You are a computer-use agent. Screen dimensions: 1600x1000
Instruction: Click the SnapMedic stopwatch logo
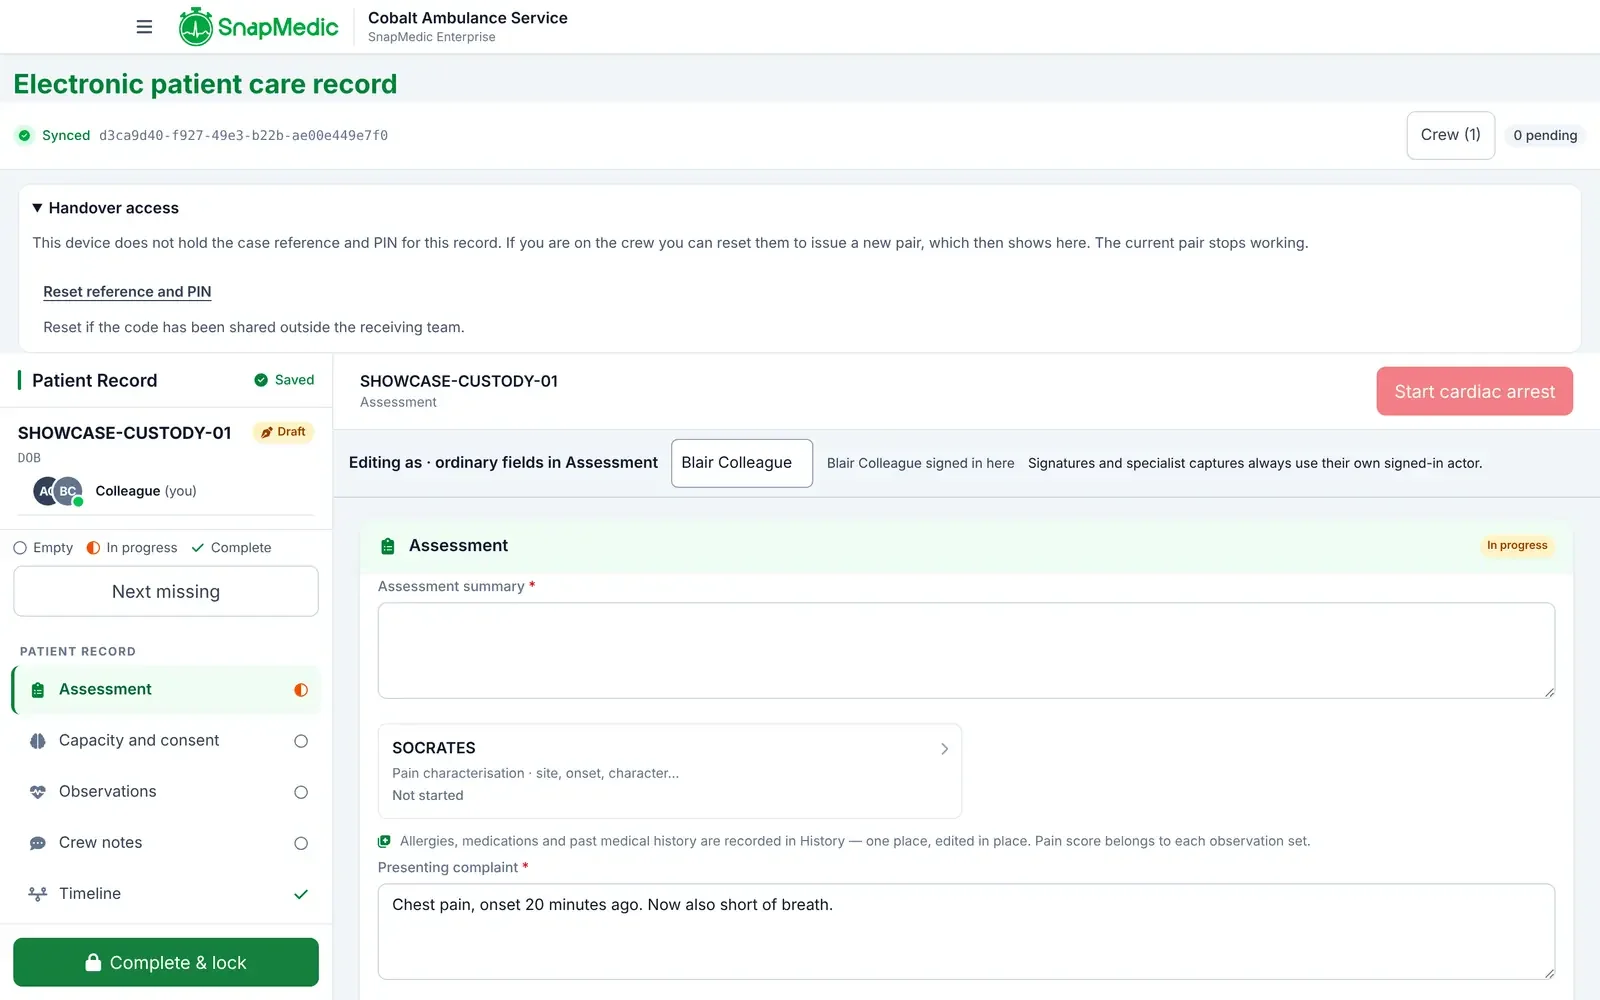[x=196, y=27]
